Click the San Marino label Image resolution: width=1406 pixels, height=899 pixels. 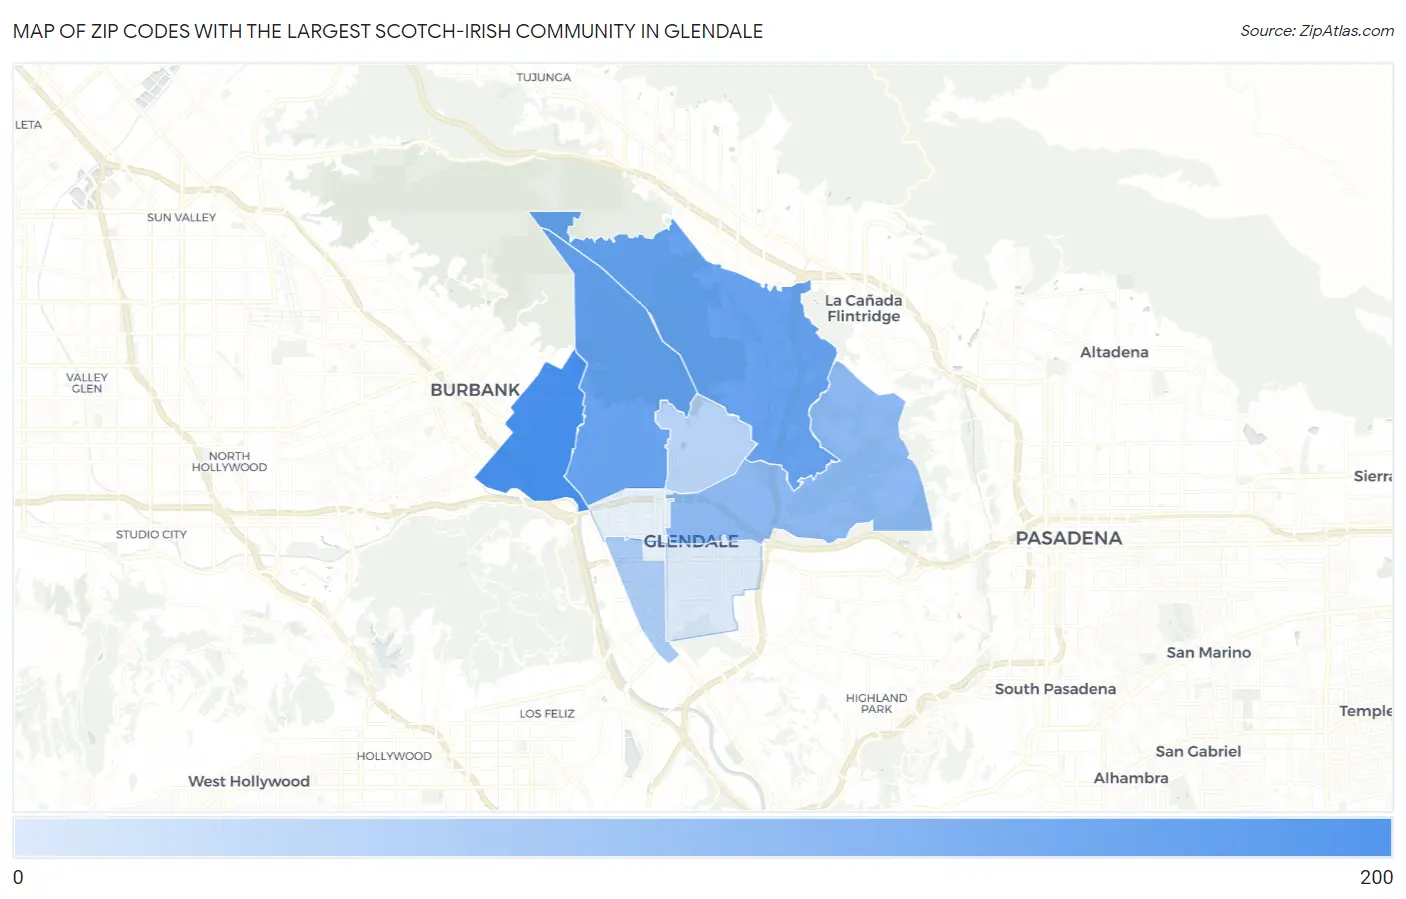1208,652
